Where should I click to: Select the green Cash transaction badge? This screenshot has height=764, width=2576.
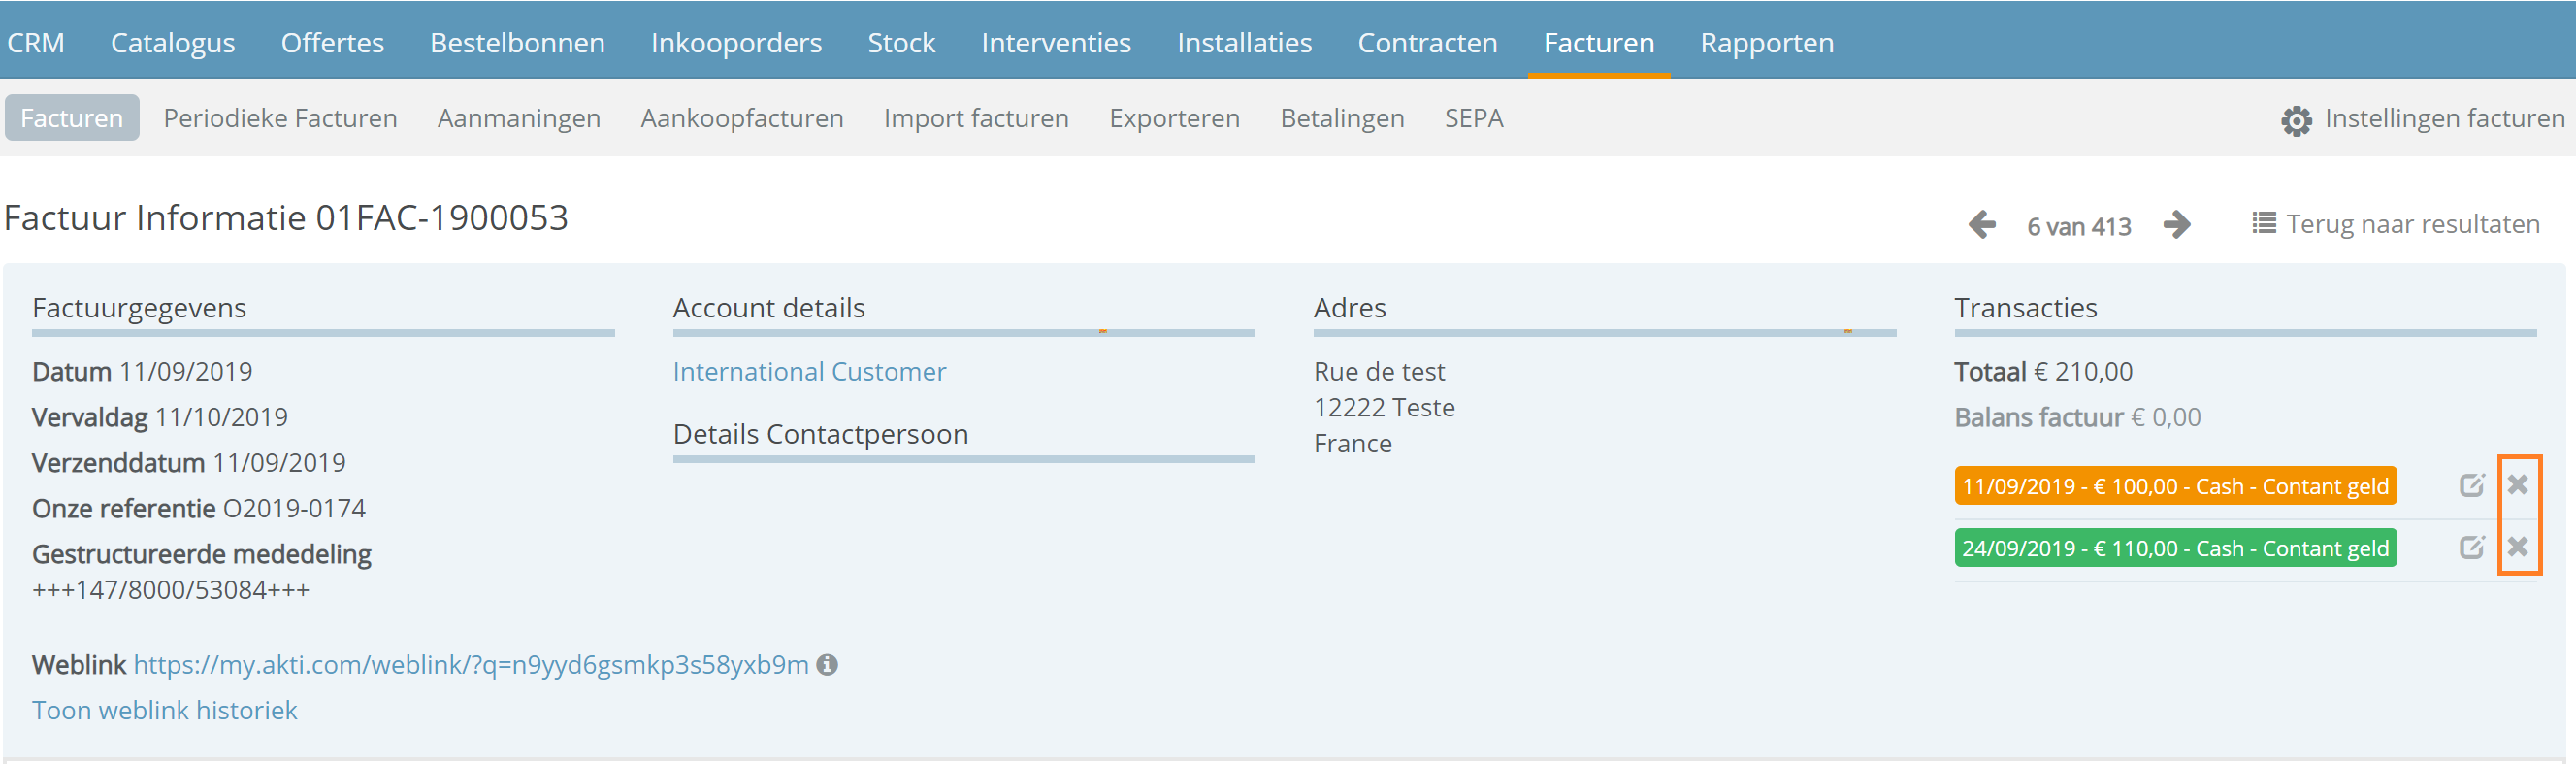(2175, 548)
